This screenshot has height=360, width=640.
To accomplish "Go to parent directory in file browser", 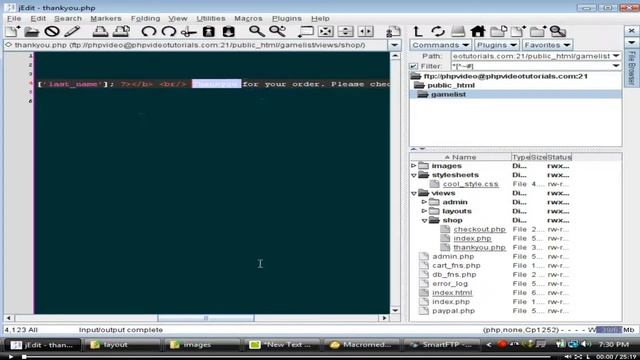I will [418, 31].
